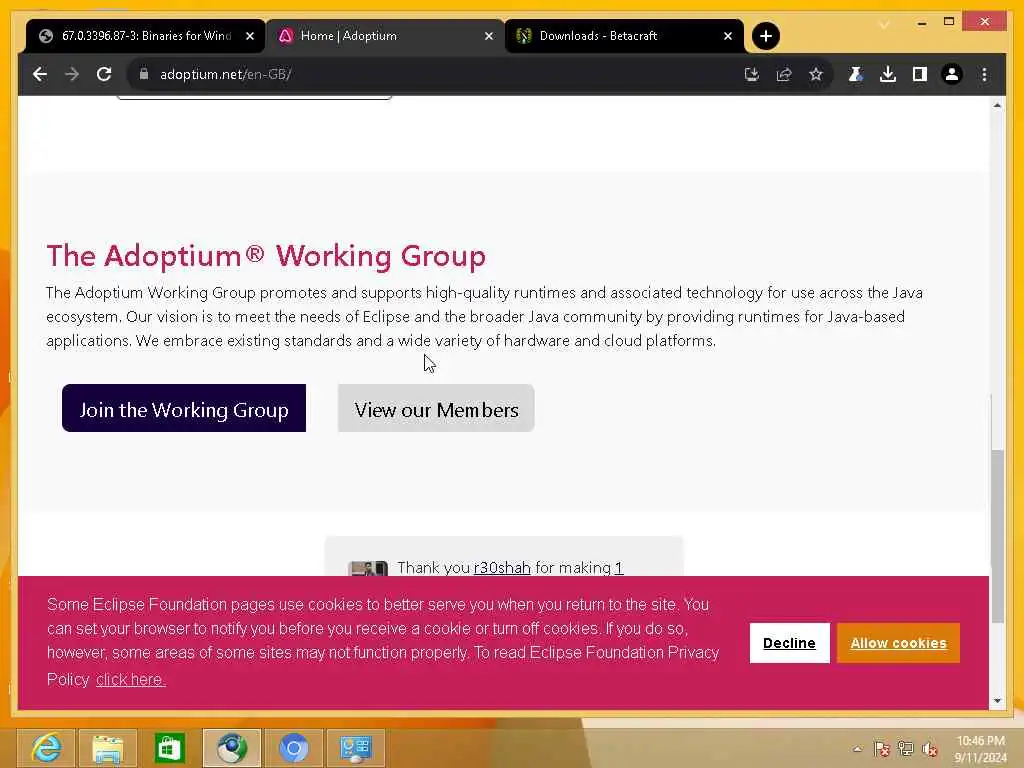Allow cookies in the banner

coord(898,643)
